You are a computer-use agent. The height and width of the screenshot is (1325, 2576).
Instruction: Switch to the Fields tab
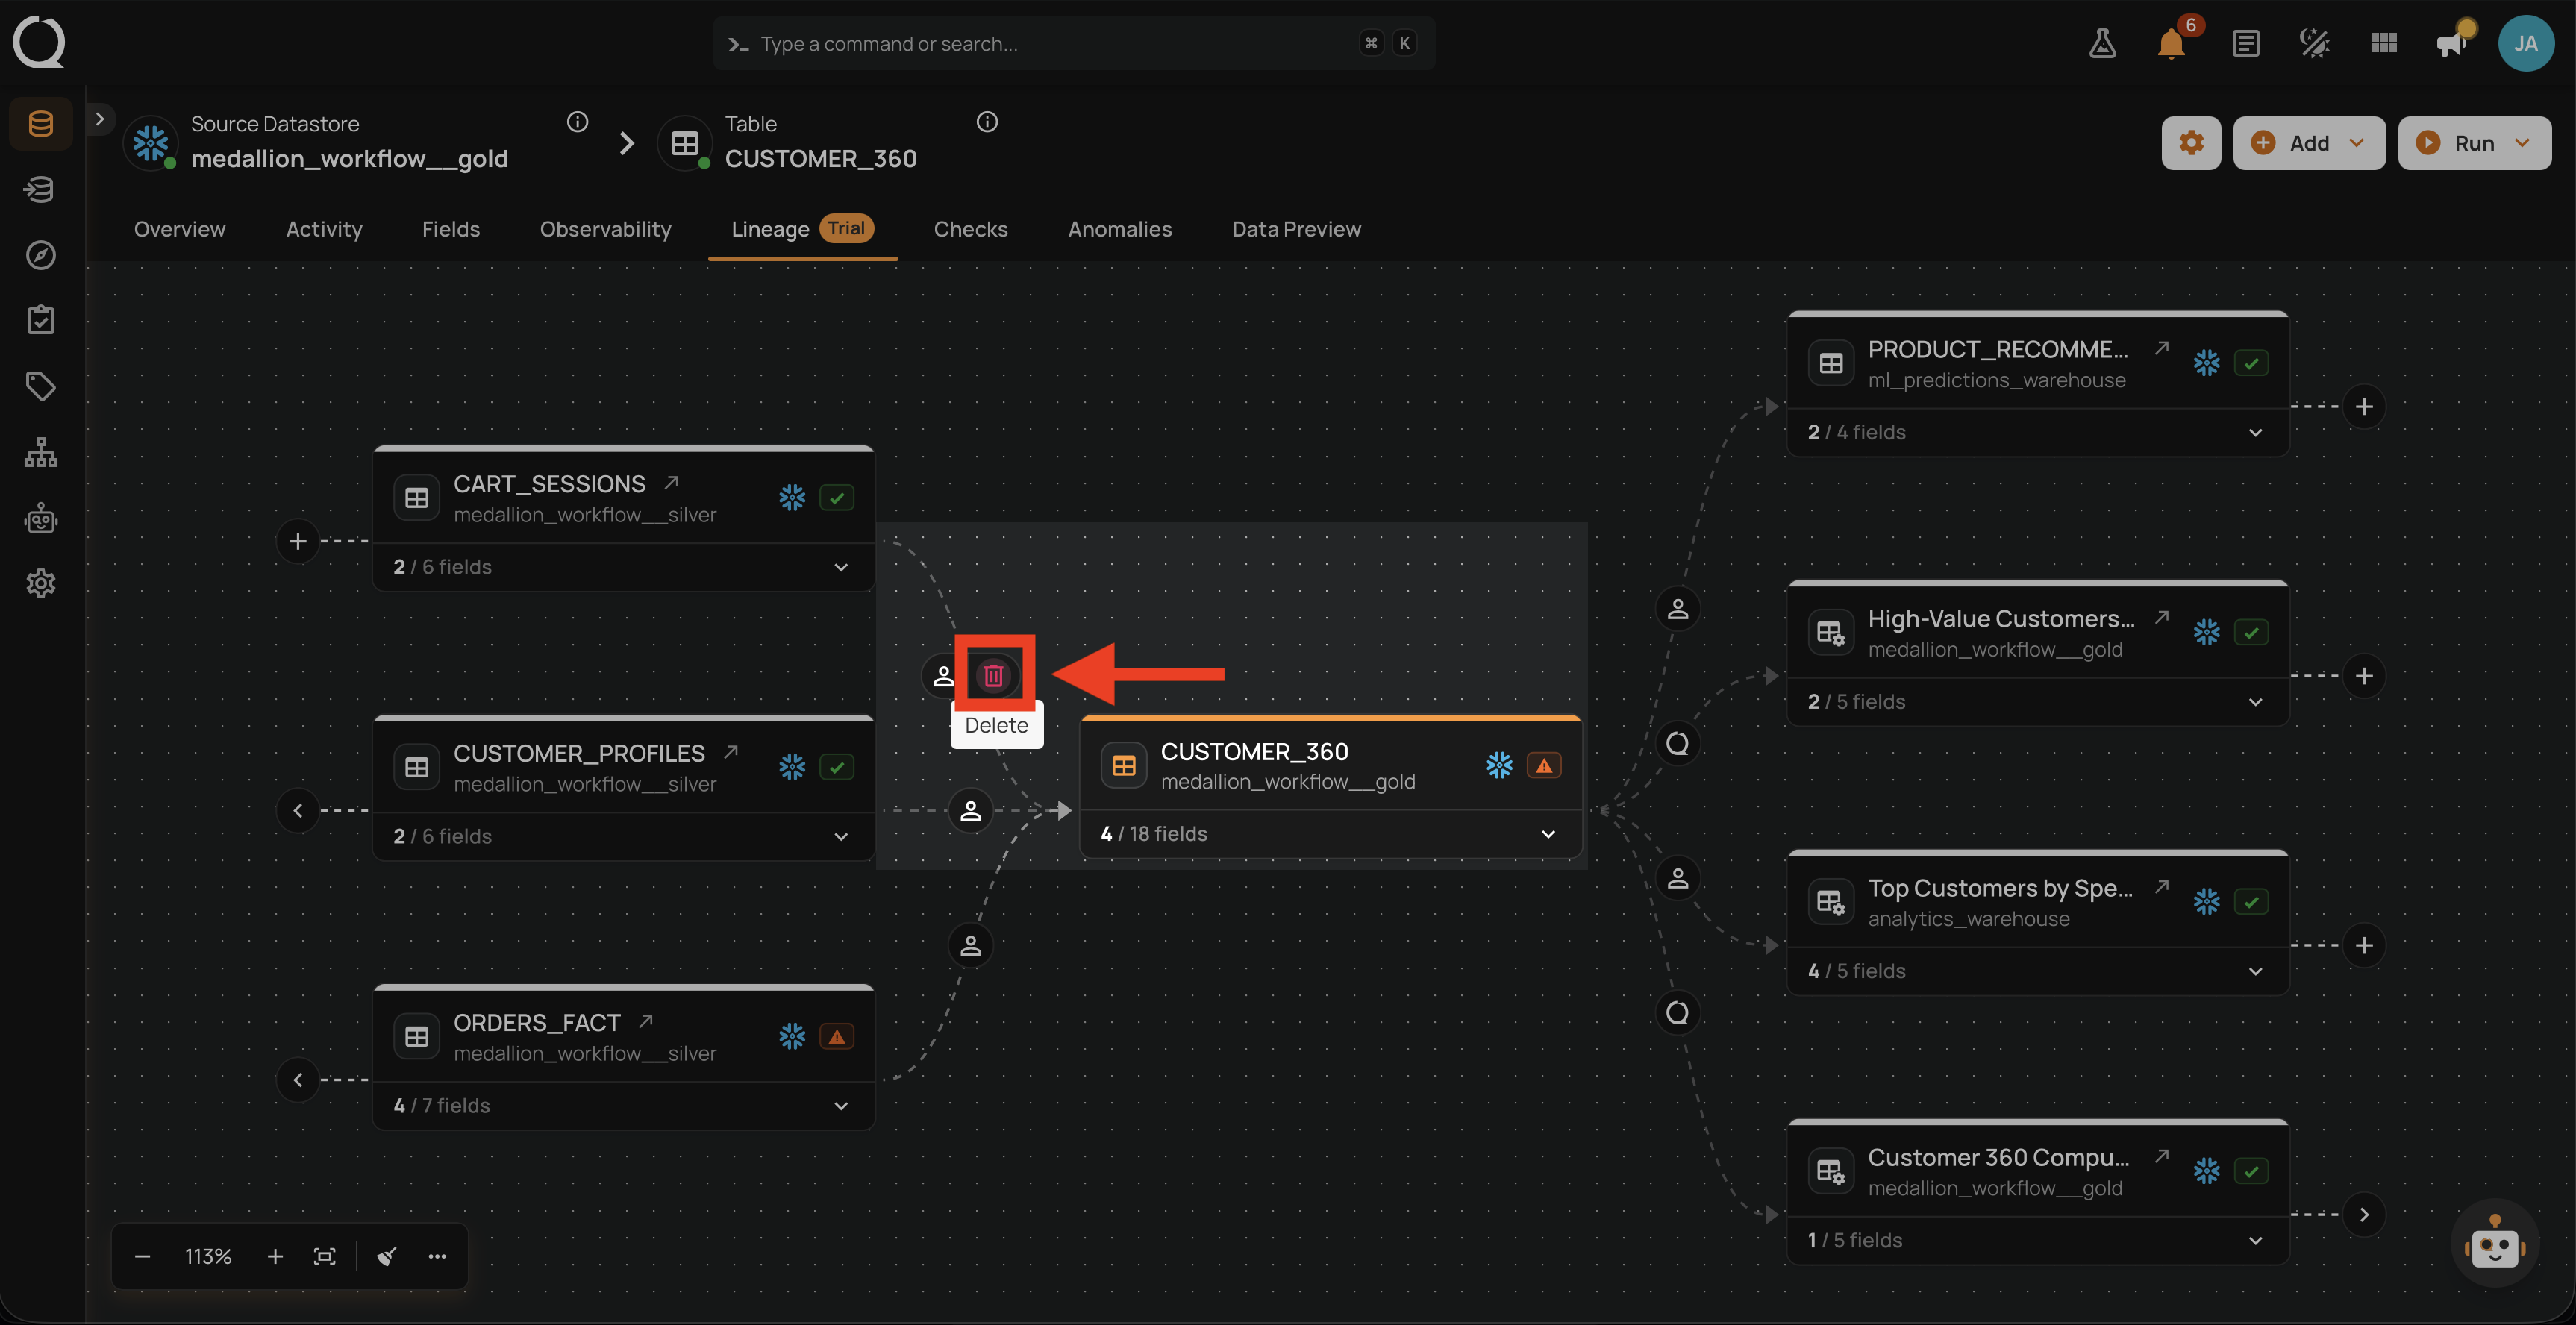click(451, 229)
